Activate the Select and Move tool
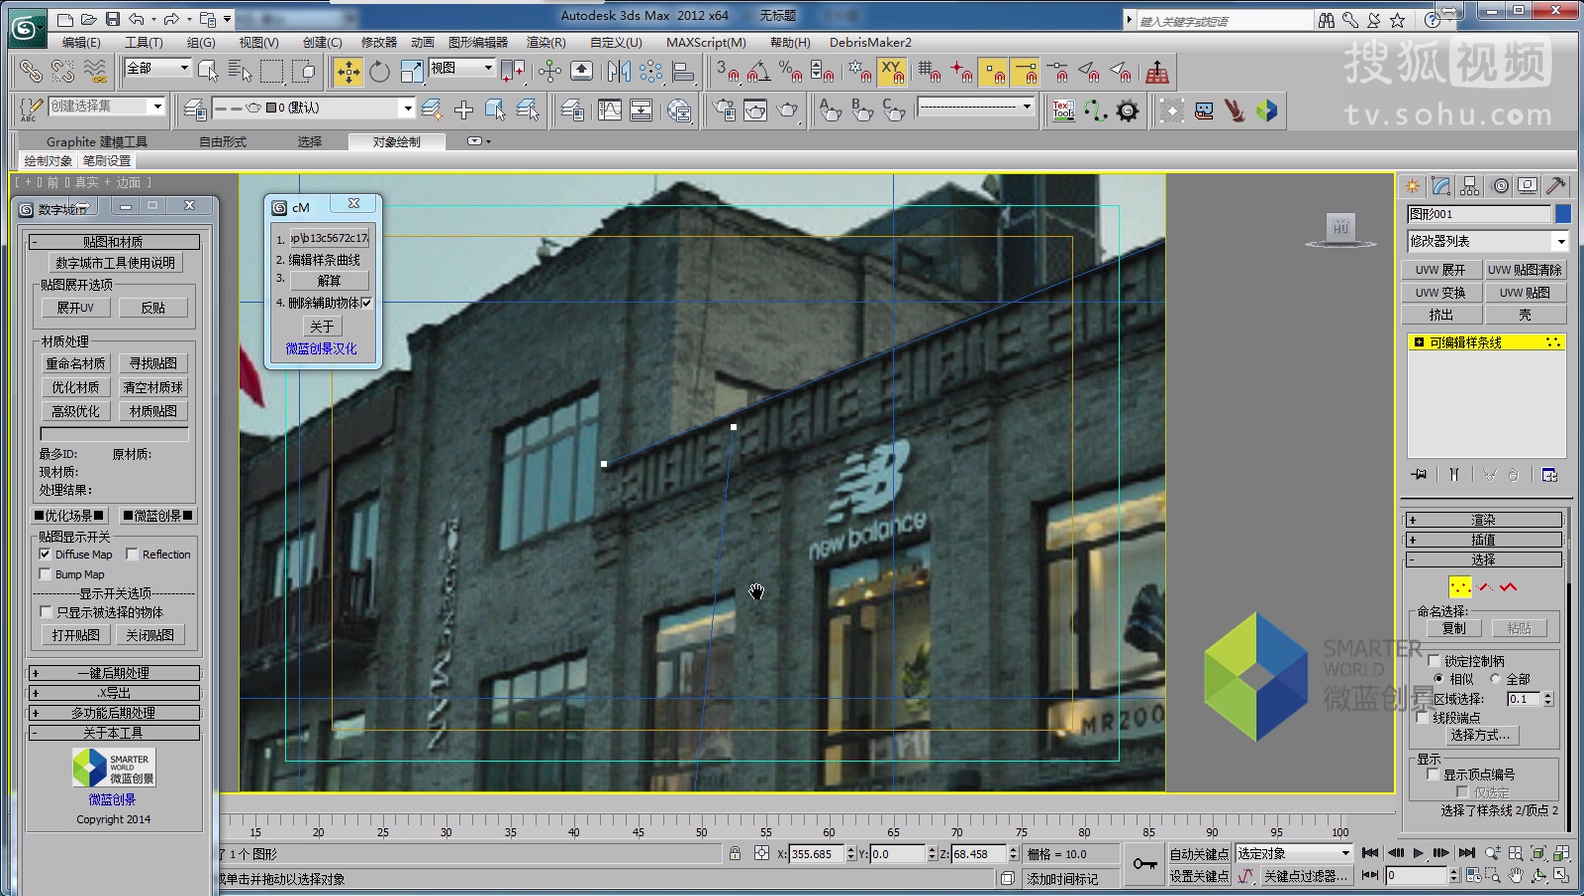 [x=348, y=71]
